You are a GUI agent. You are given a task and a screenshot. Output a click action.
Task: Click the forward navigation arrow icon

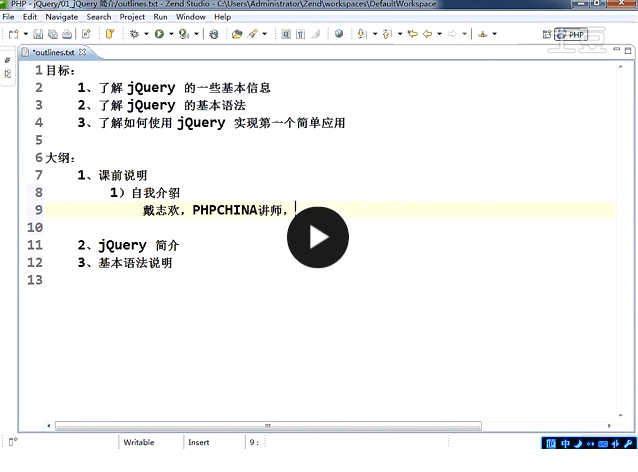pos(451,34)
